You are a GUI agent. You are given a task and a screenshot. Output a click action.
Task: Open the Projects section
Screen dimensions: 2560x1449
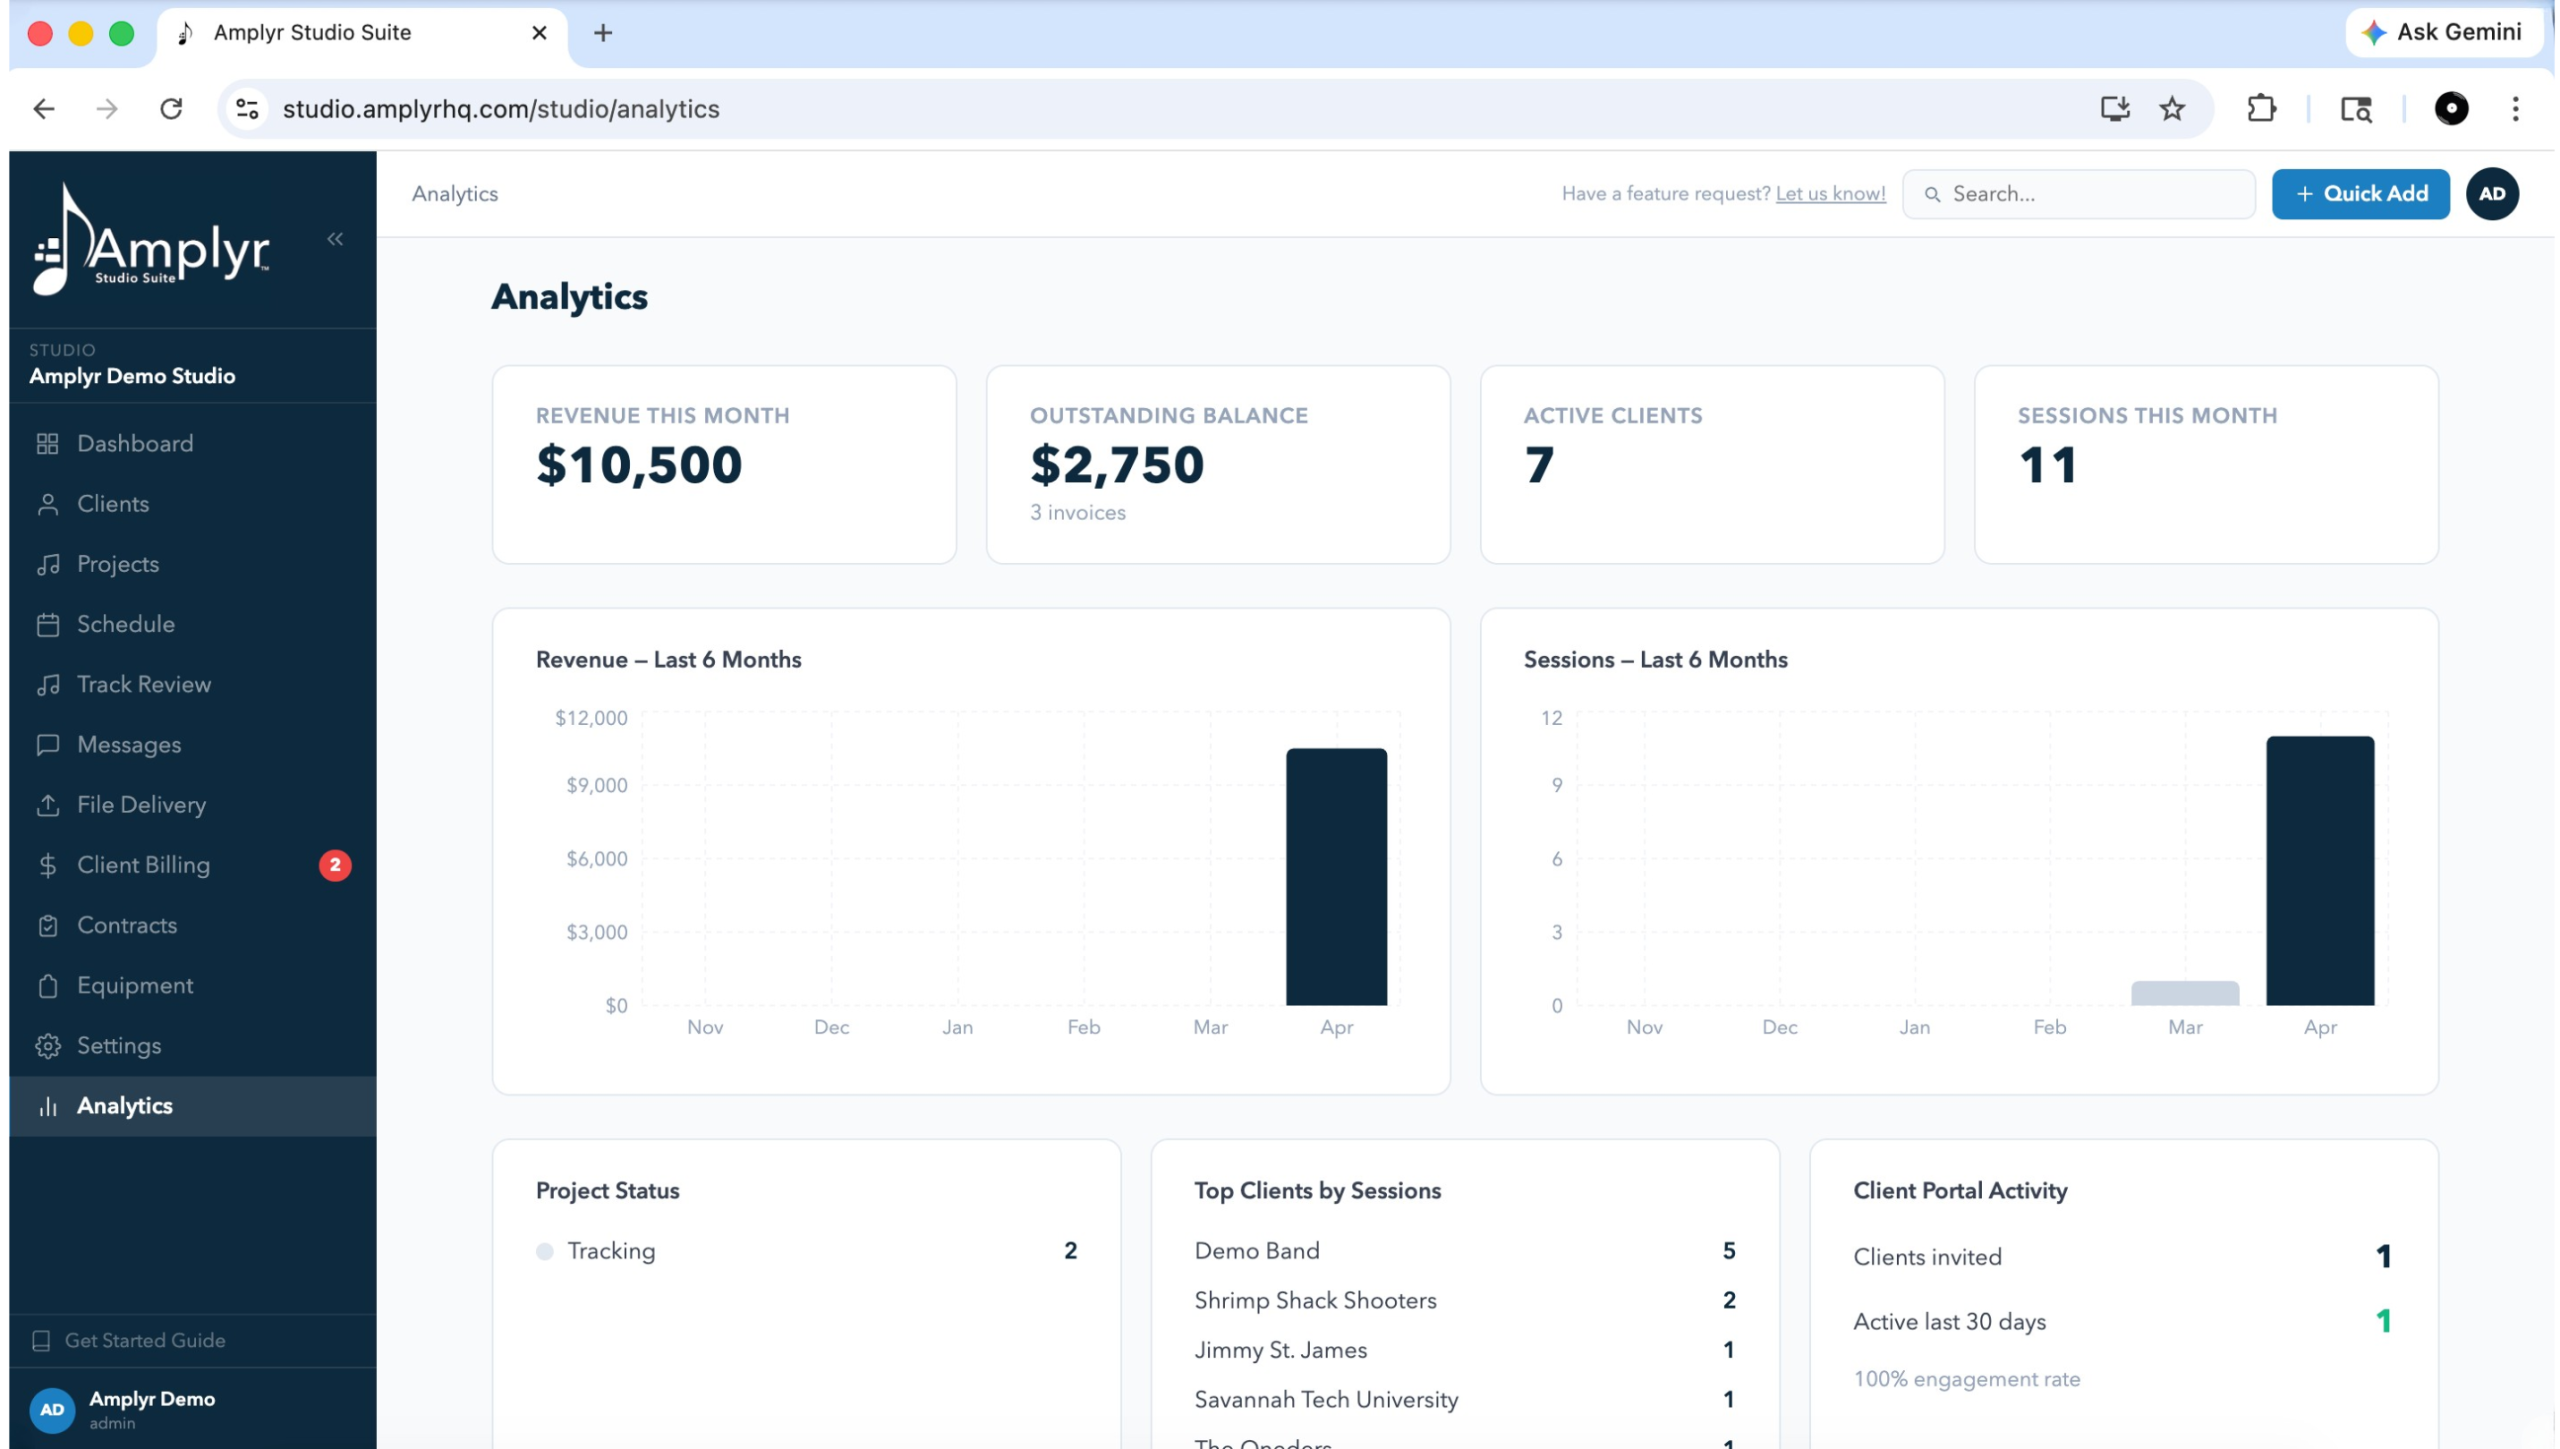117,563
